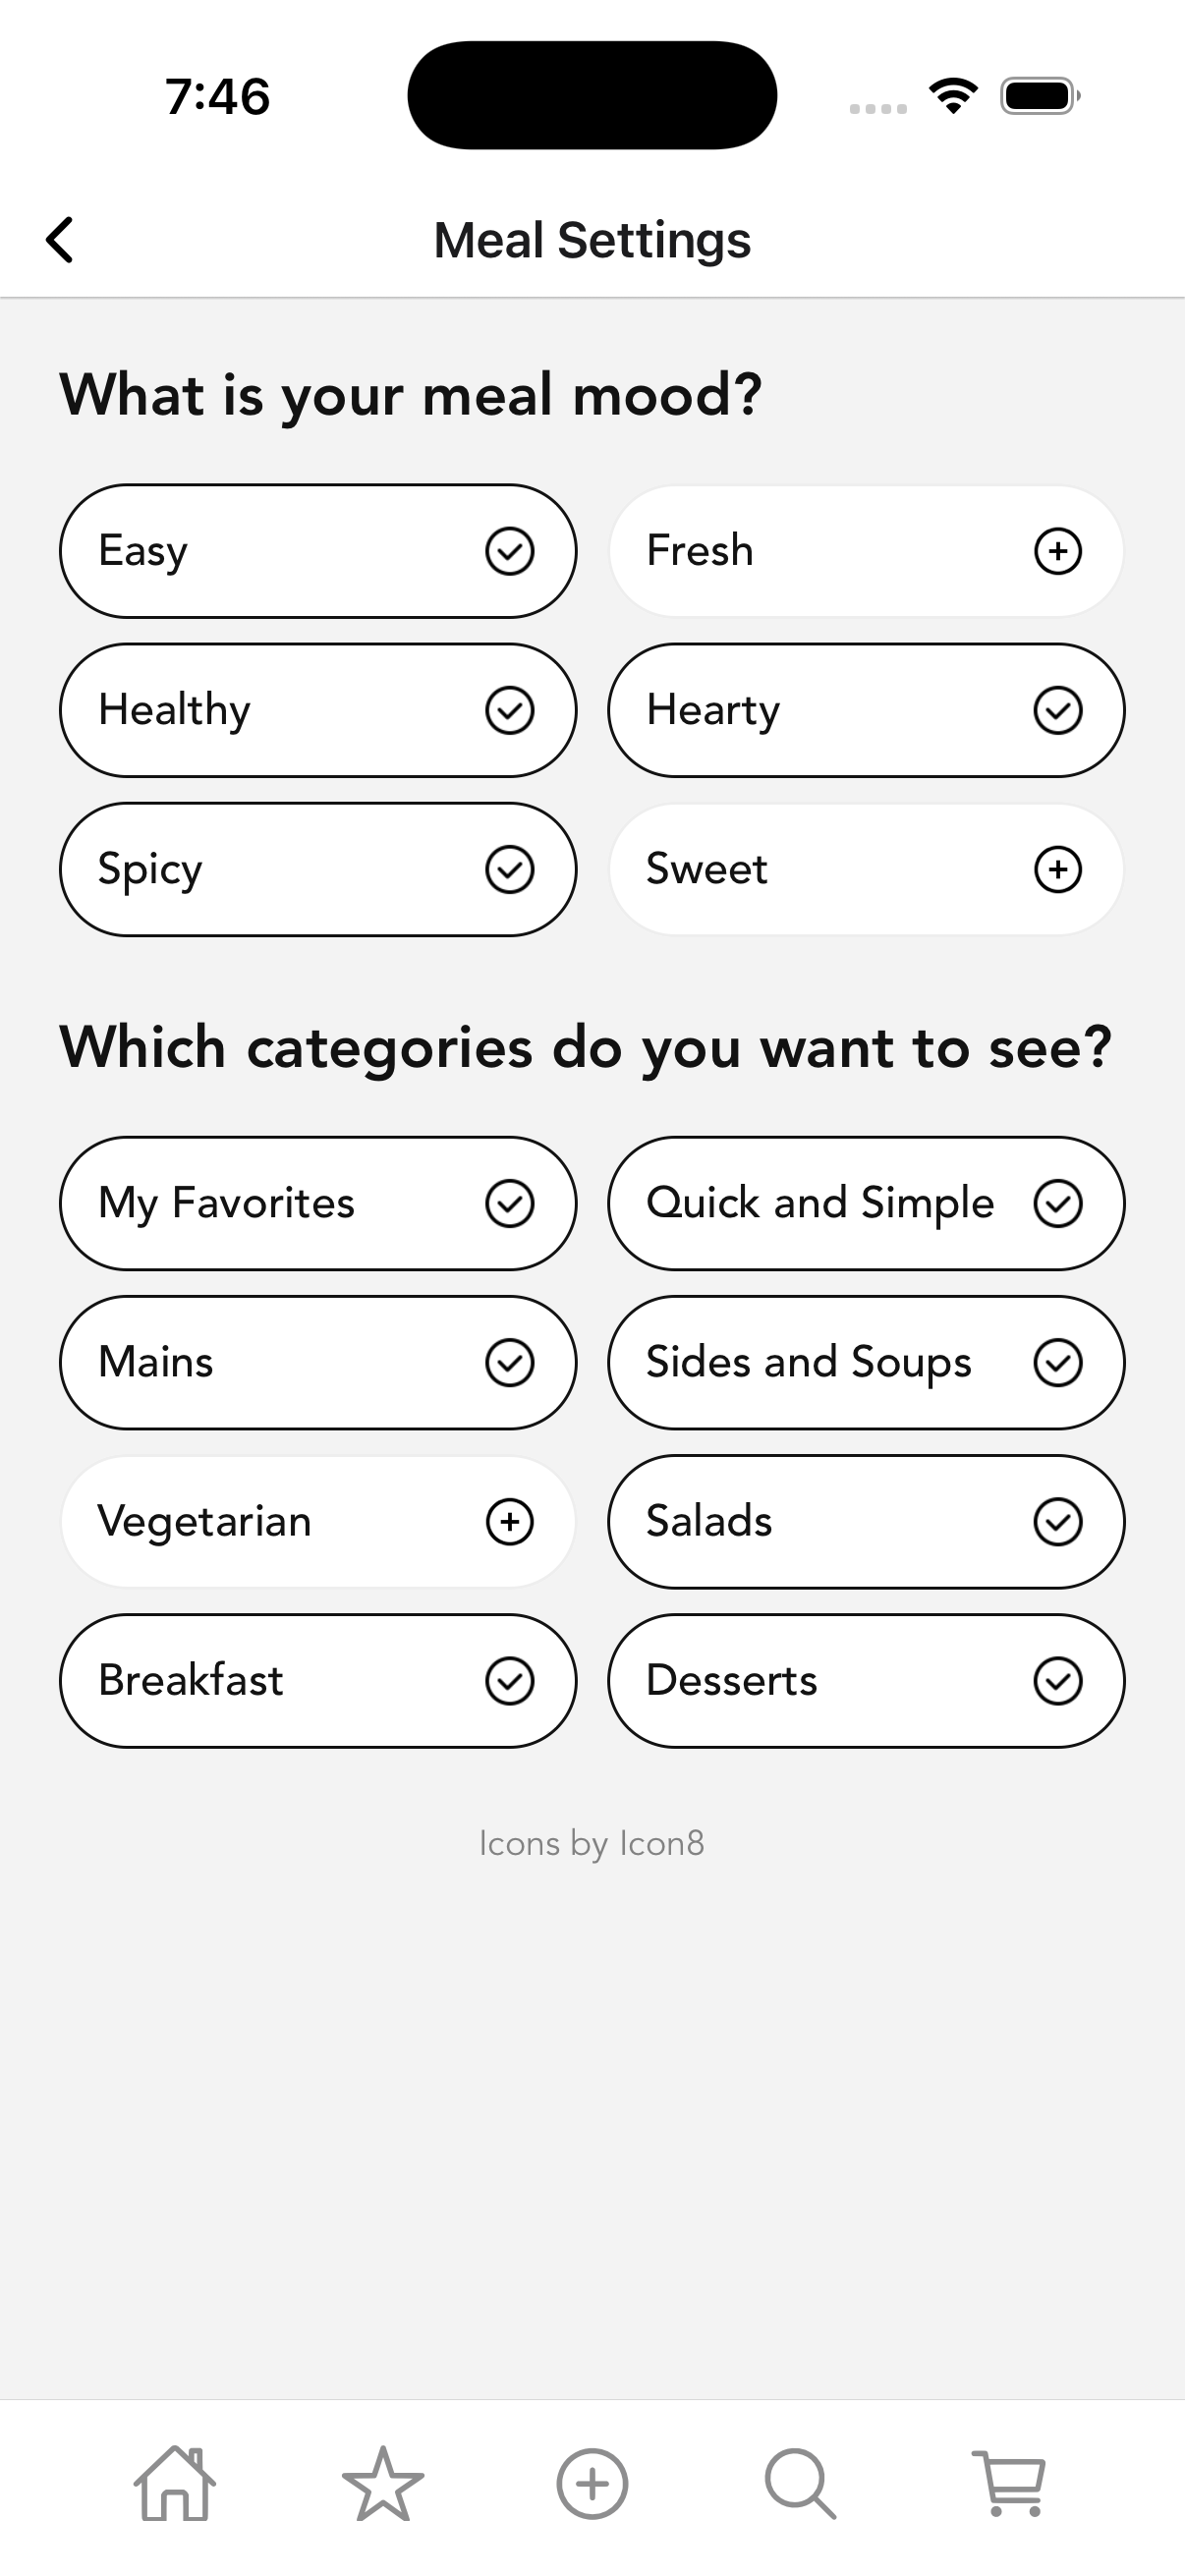
Task: Go back using the back chevron
Action: click(x=60, y=240)
